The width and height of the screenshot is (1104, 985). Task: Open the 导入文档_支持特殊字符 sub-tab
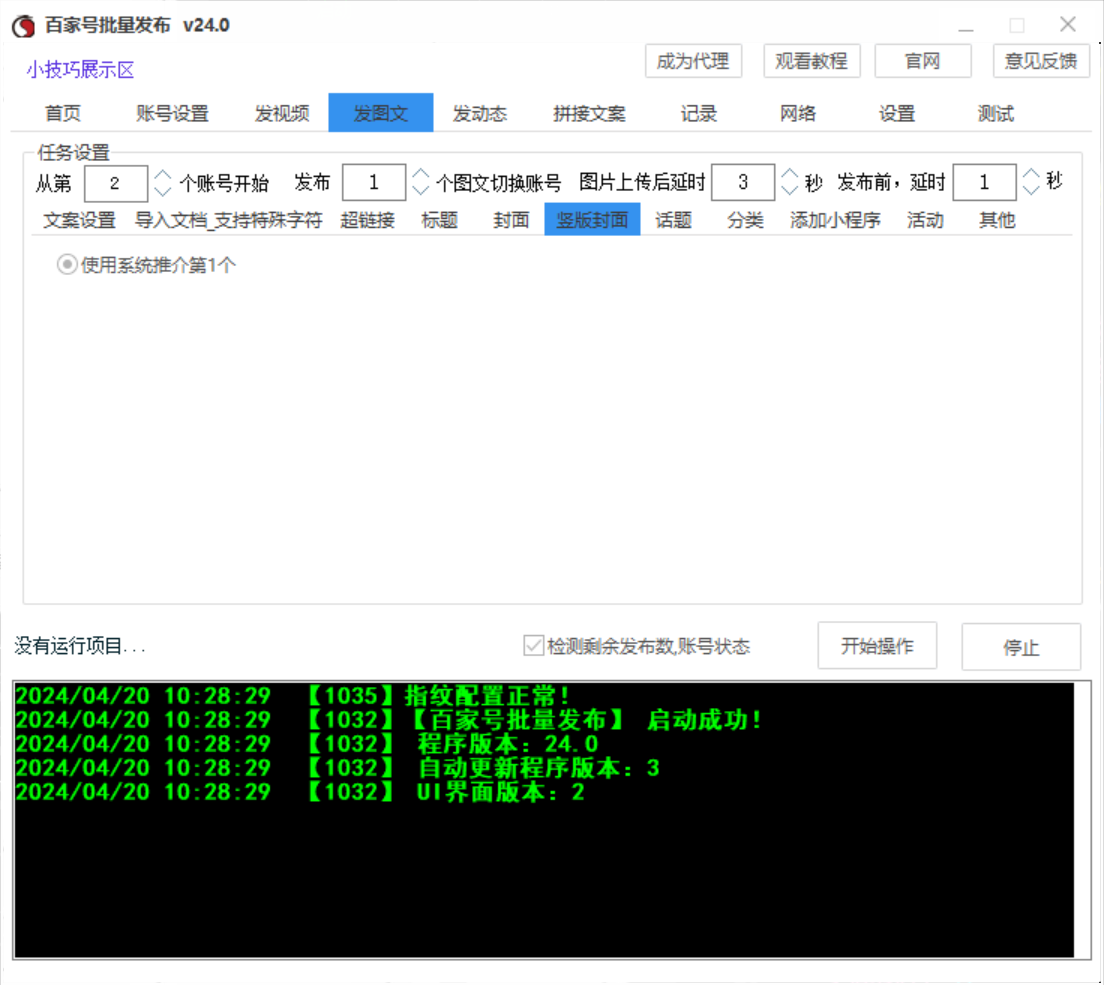pos(228,220)
